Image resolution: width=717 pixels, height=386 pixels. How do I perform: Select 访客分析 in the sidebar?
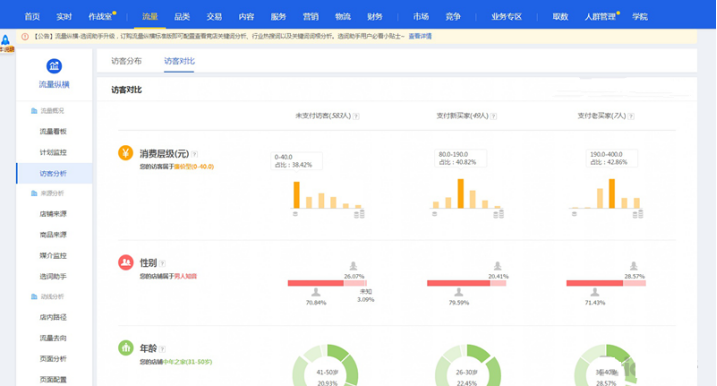(x=54, y=173)
